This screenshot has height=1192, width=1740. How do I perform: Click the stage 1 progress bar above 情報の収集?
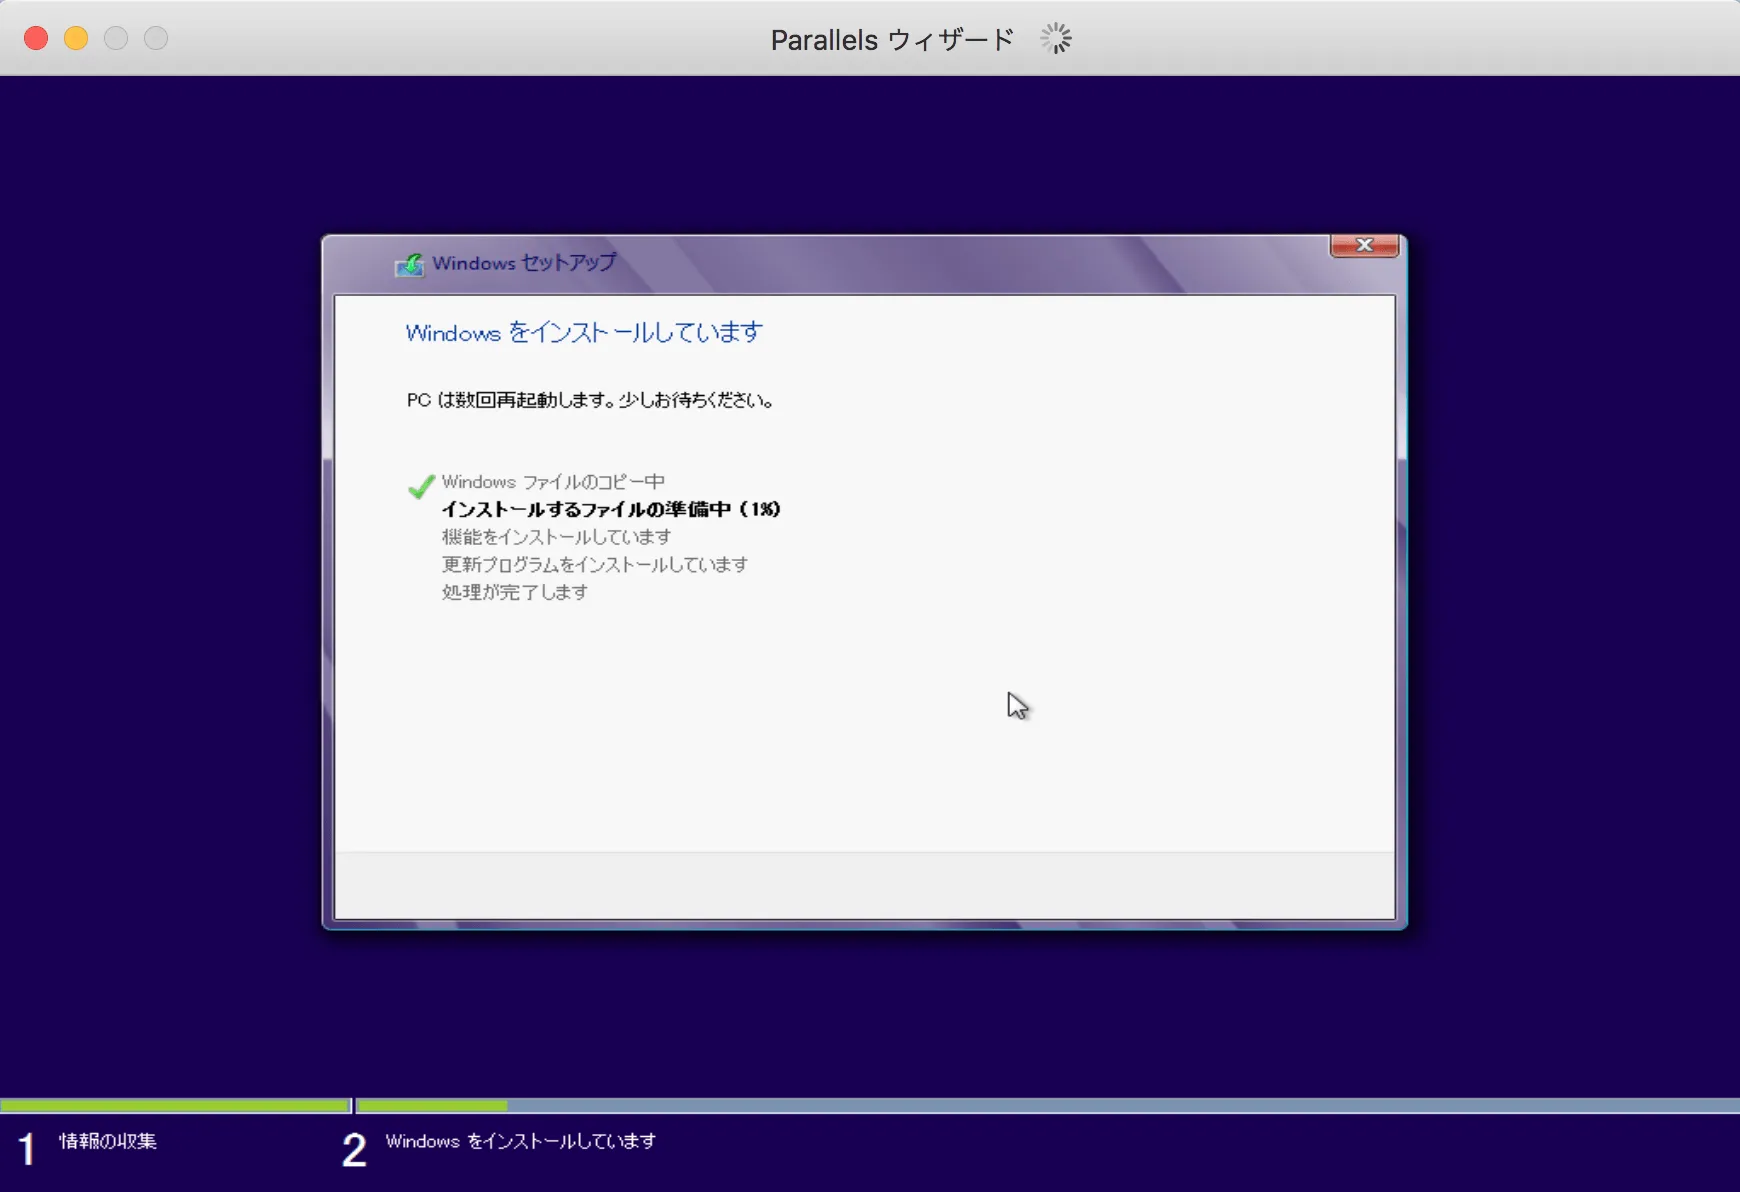click(175, 1106)
